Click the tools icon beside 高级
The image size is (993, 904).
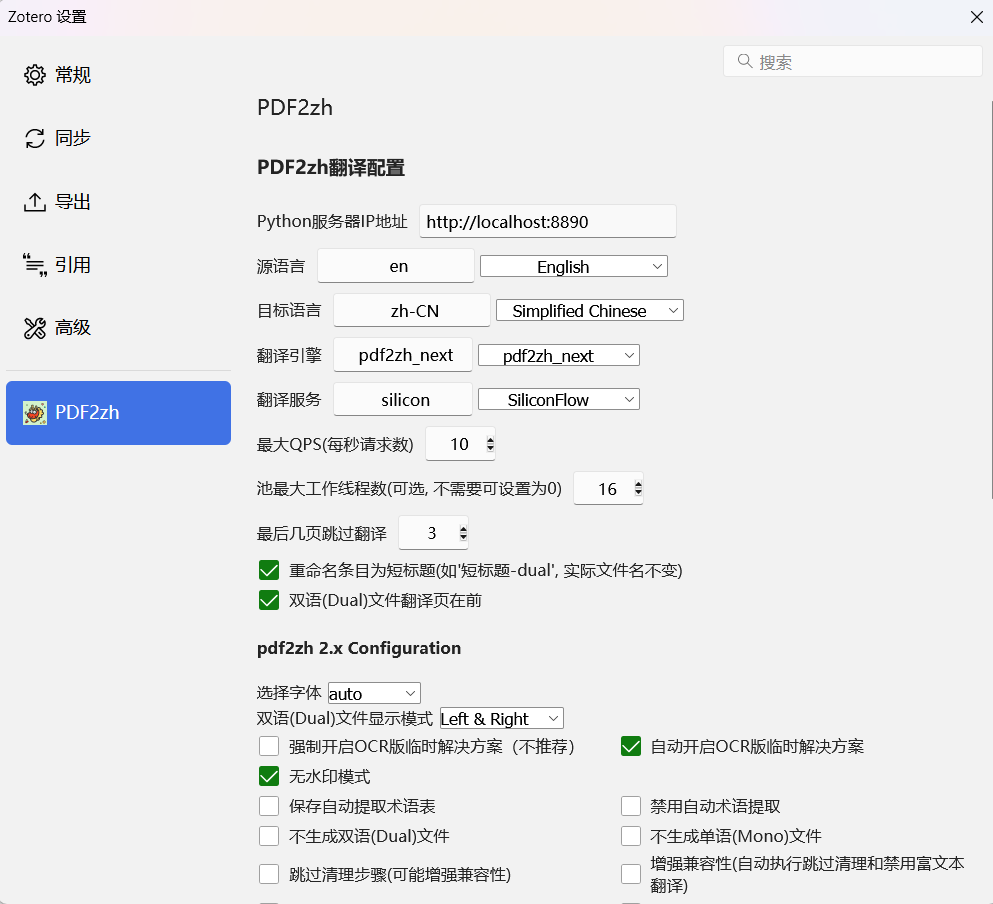click(x=35, y=328)
